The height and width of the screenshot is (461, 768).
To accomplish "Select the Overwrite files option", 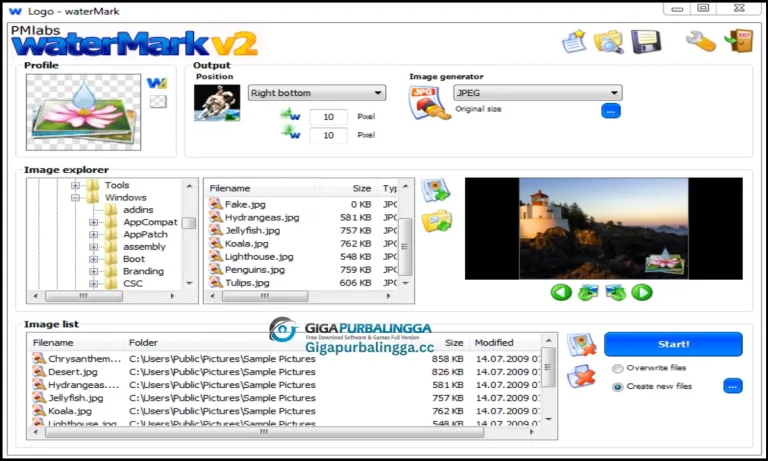I will point(617,368).
